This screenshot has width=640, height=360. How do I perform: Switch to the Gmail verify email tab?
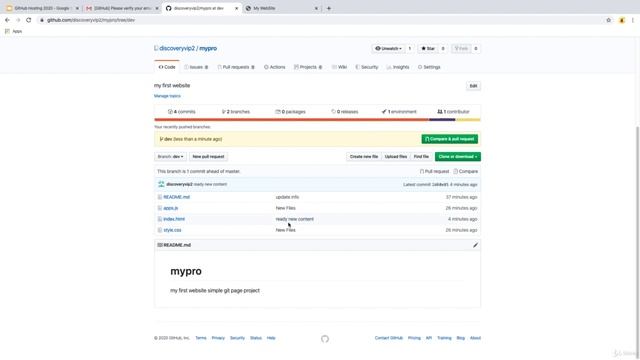(121, 8)
